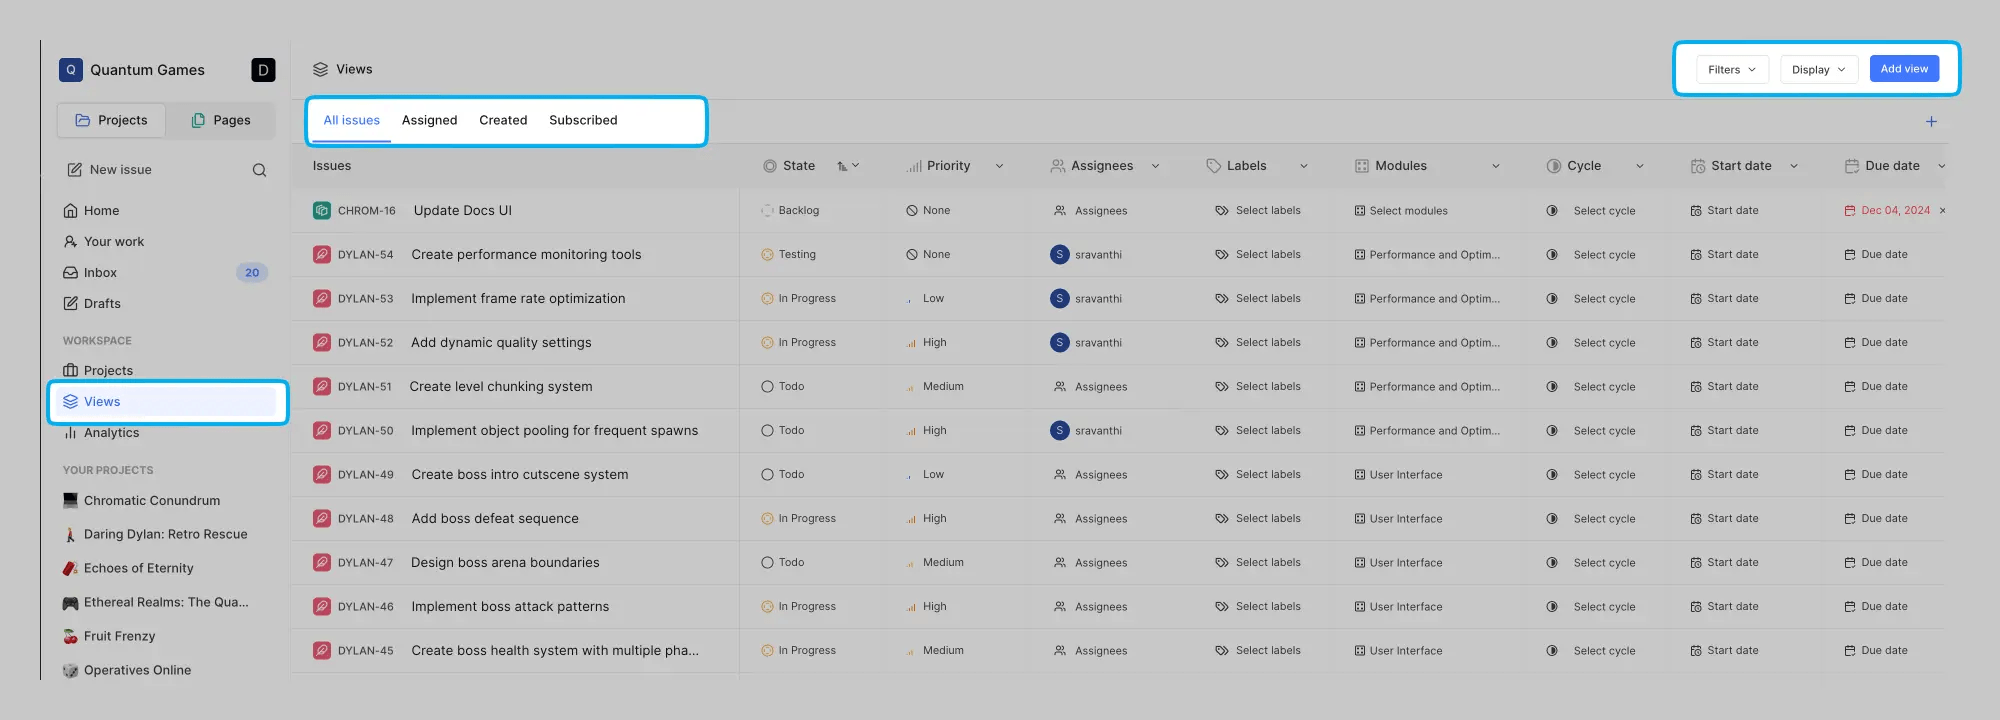
Task: Clear the Dec 04, 2024 due date
Action: (x=1942, y=211)
